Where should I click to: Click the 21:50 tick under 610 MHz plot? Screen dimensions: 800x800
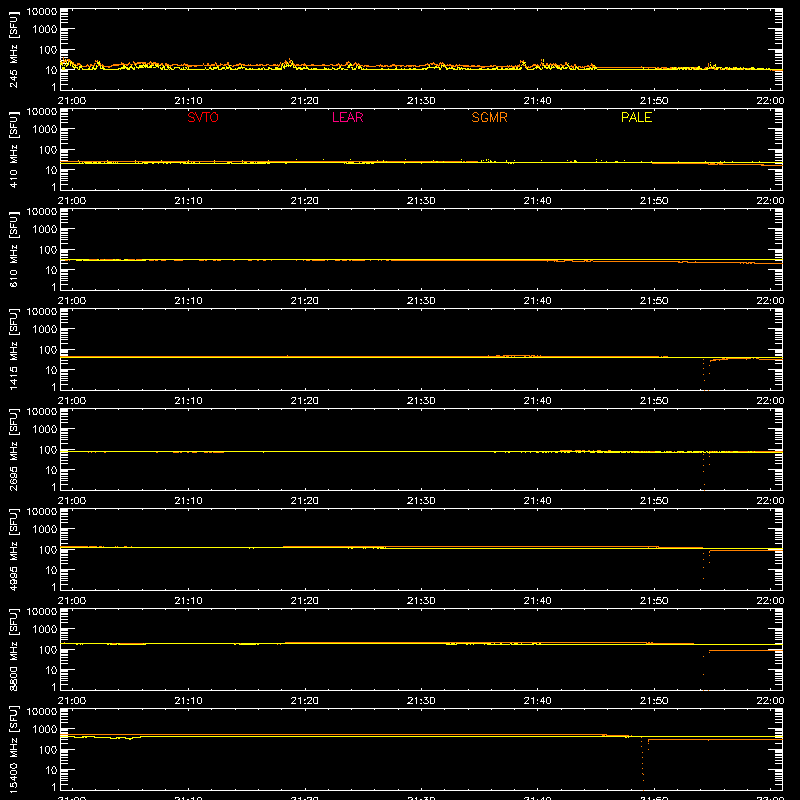coord(654,301)
